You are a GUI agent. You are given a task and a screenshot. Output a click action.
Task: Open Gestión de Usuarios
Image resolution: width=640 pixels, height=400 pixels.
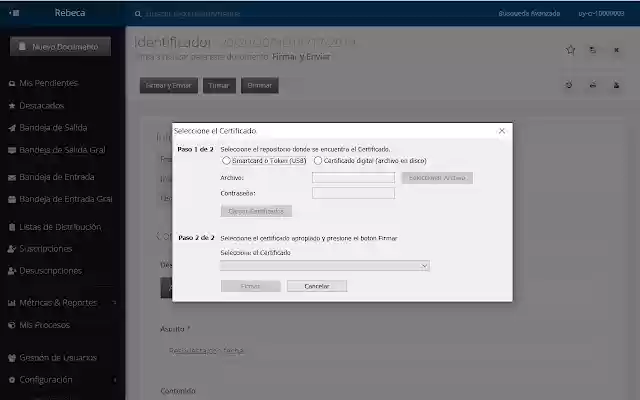[x=58, y=358]
